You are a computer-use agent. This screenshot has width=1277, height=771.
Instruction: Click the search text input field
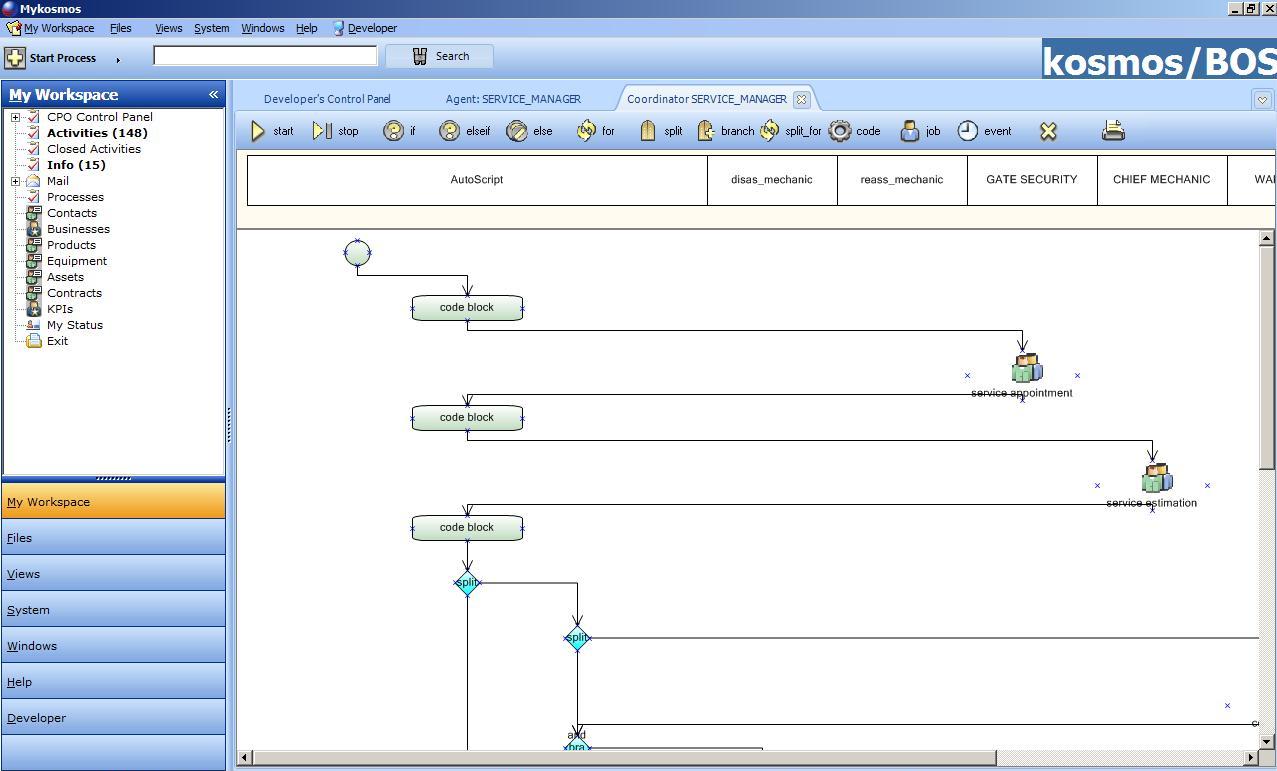pos(265,56)
